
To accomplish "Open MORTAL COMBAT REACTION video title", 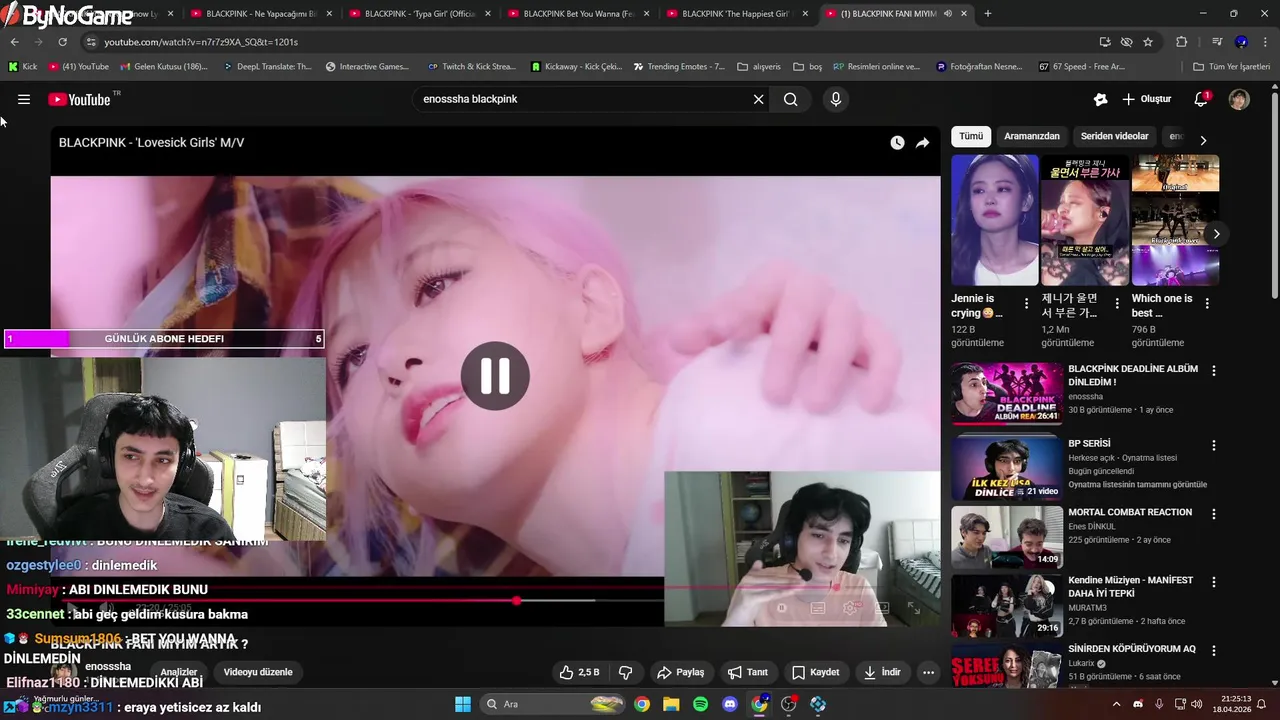I will coord(1130,512).
